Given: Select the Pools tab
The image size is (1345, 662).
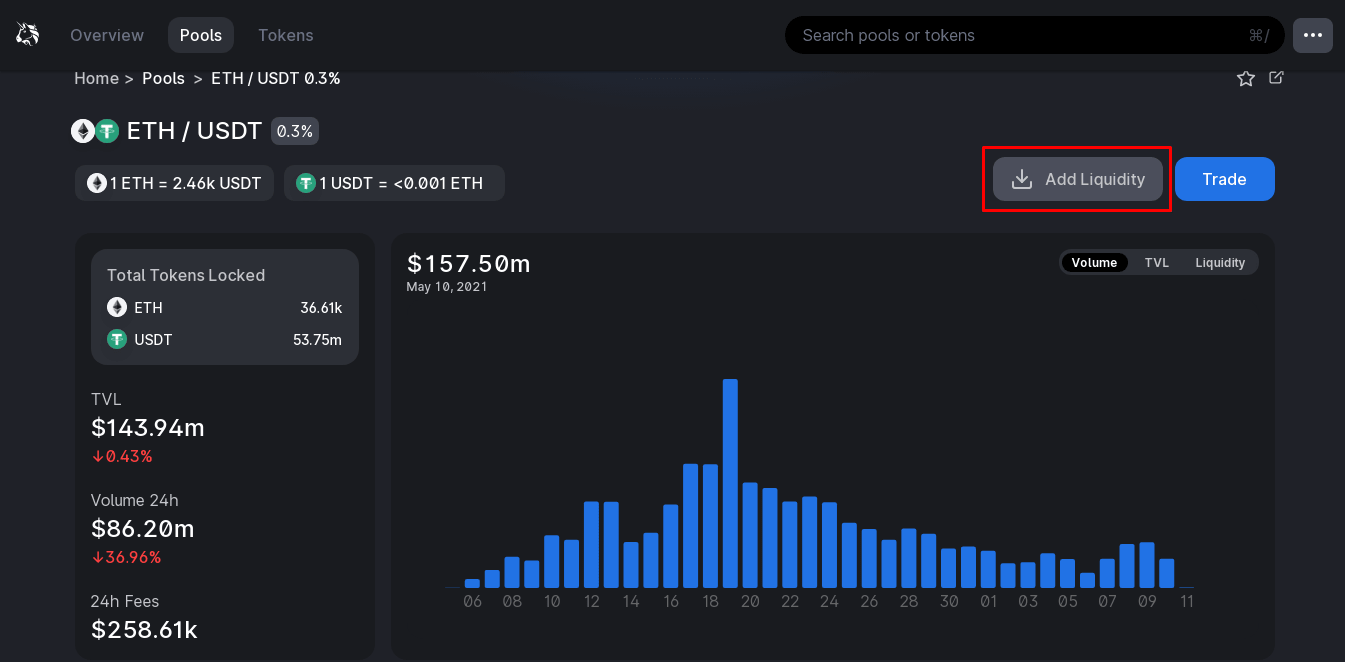Looking at the screenshot, I should [x=201, y=35].
